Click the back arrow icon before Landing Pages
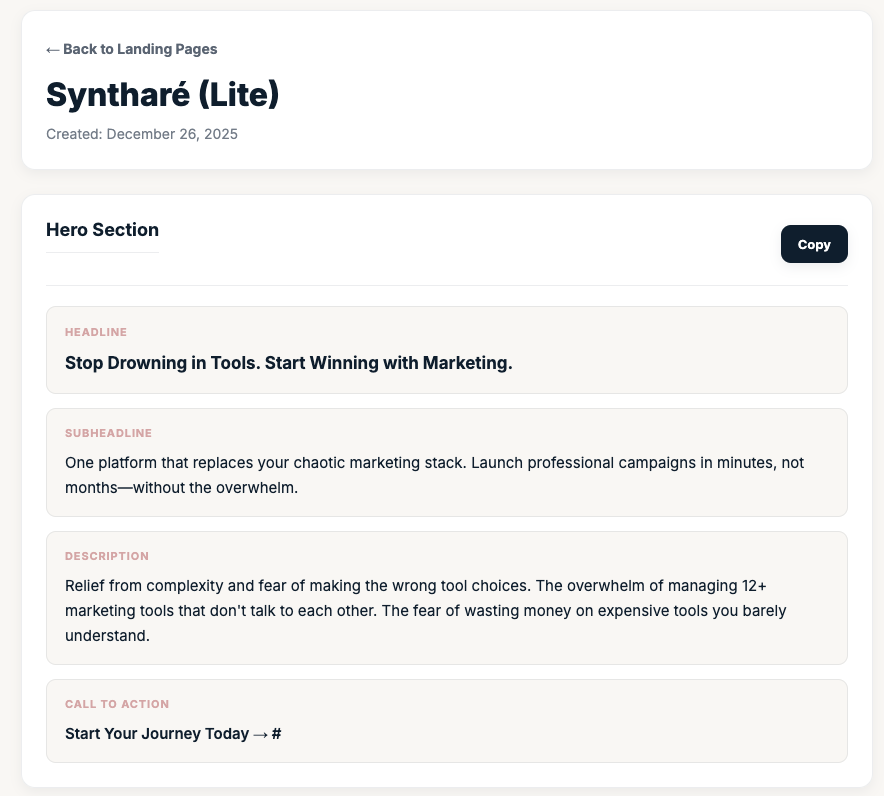 pos(52,49)
